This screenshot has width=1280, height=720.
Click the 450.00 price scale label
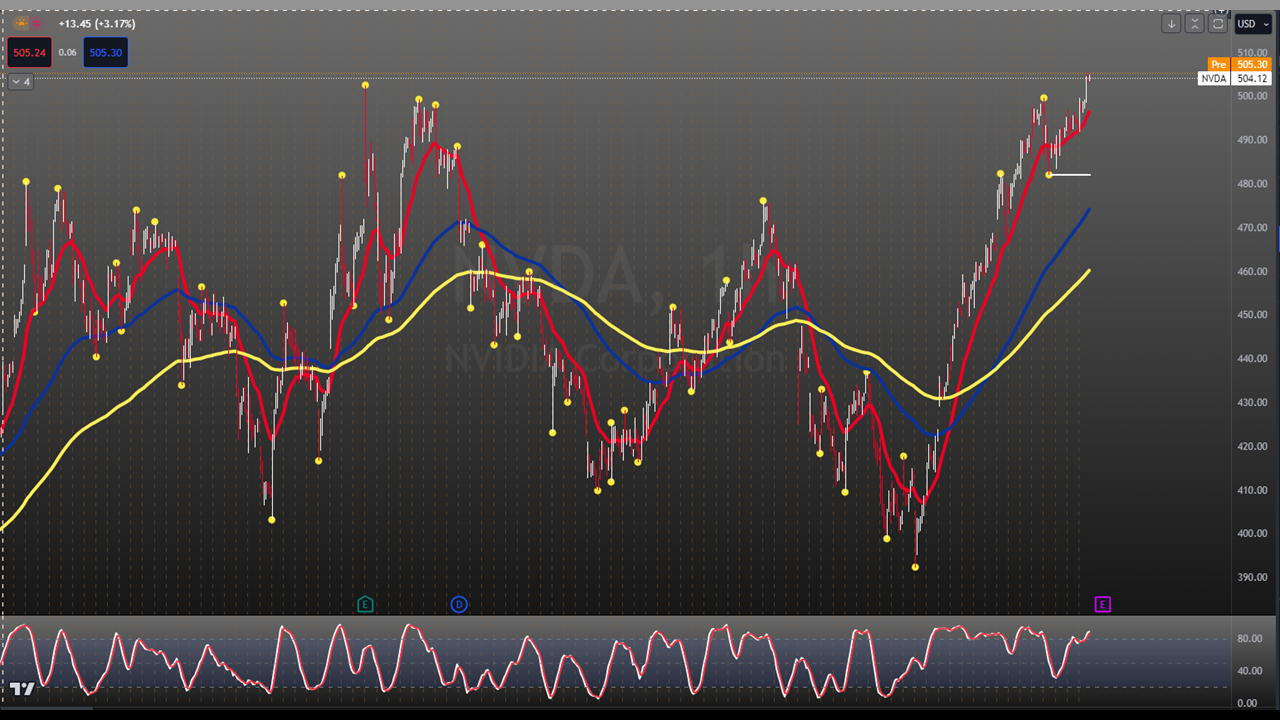[1253, 314]
